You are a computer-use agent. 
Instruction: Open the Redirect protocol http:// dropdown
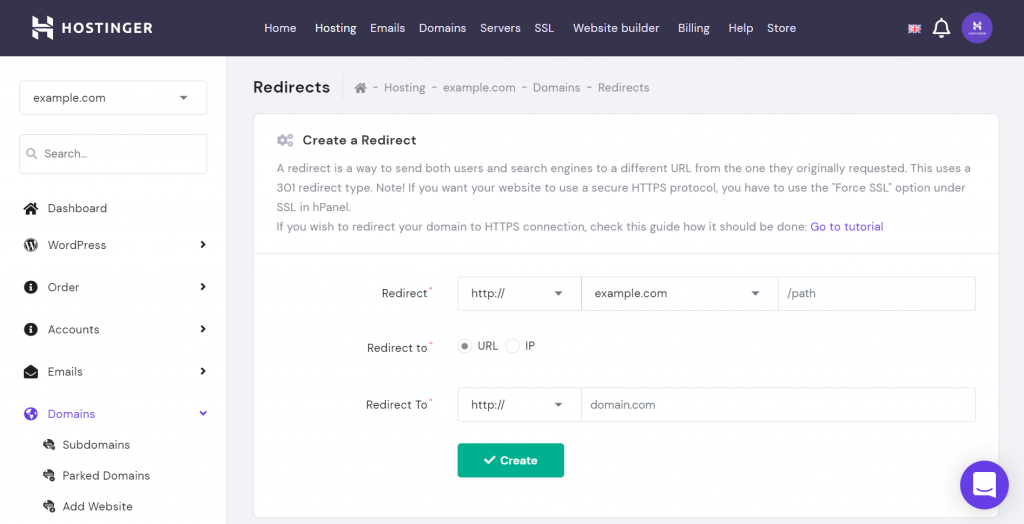click(519, 294)
